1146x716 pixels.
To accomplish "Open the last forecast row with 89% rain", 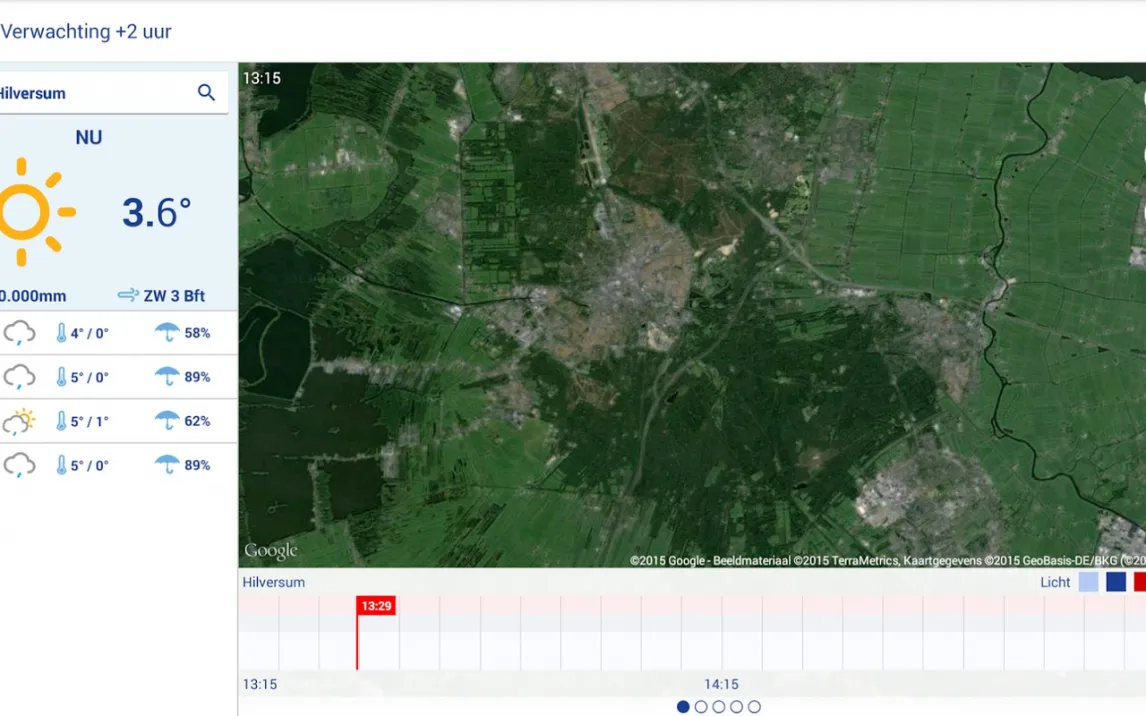I will click(118, 465).
